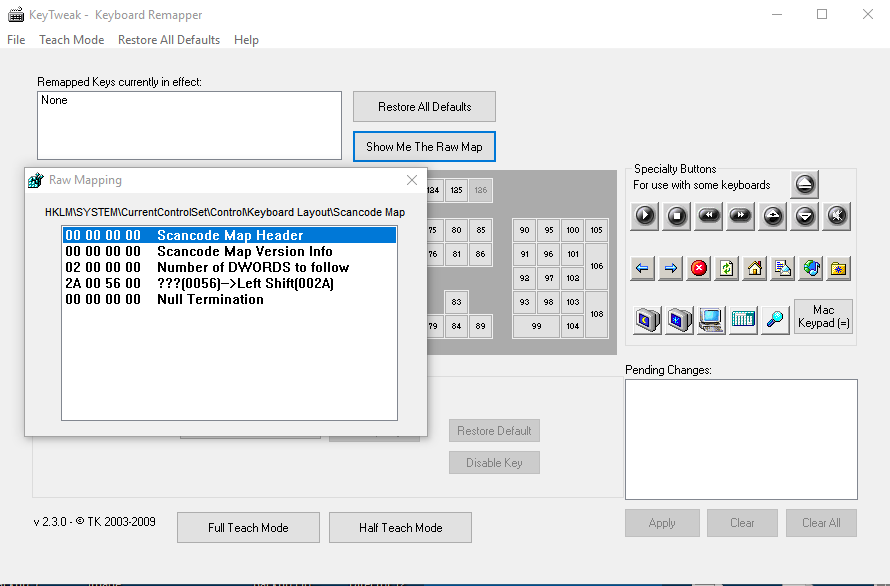Image resolution: width=890 pixels, height=586 pixels.
Task: Close the Raw Mapping dialog
Action: coord(412,180)
